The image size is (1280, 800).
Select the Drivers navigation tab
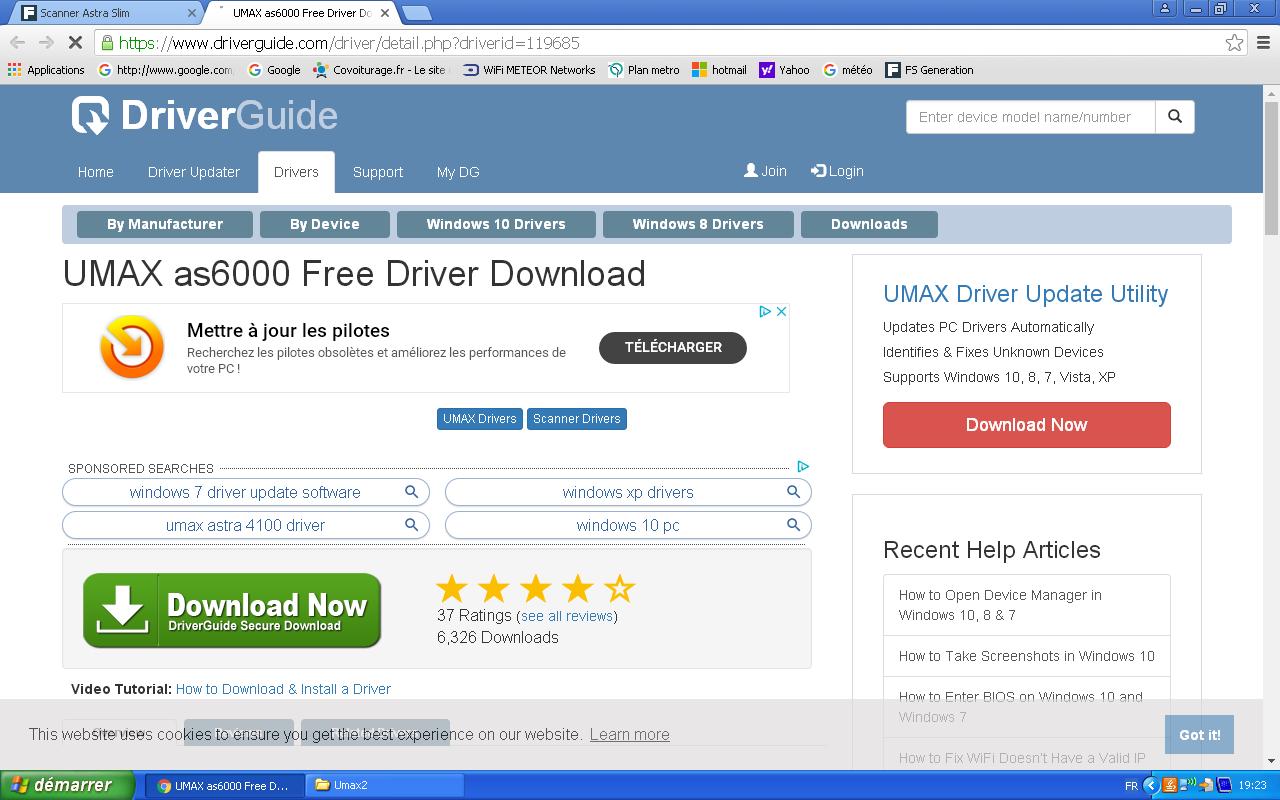point(296,172)
